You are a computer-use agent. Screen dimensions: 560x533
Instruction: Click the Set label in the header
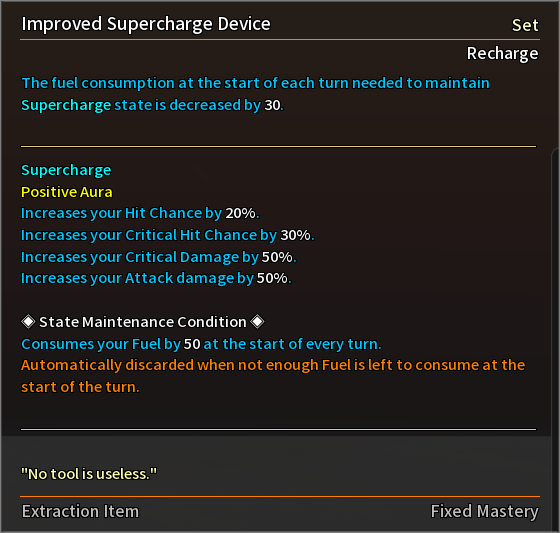[525, 25]
